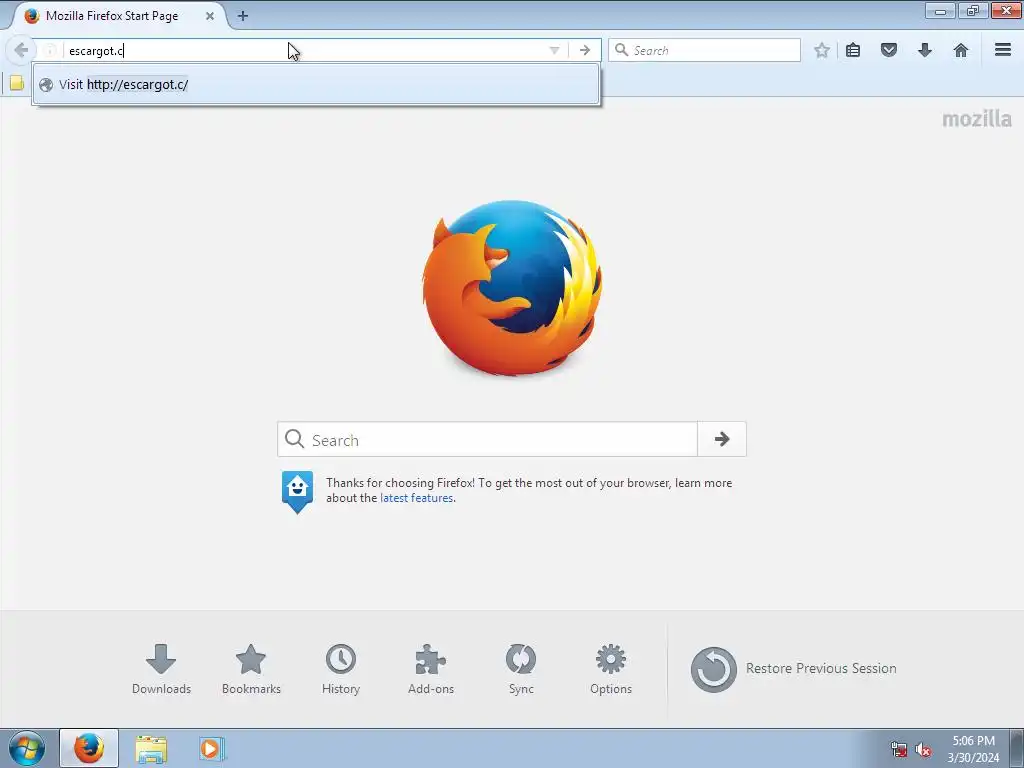Show bookmarks list icon in the toolbar
This screenshot has height=768, width=1024.
point(853,50)
